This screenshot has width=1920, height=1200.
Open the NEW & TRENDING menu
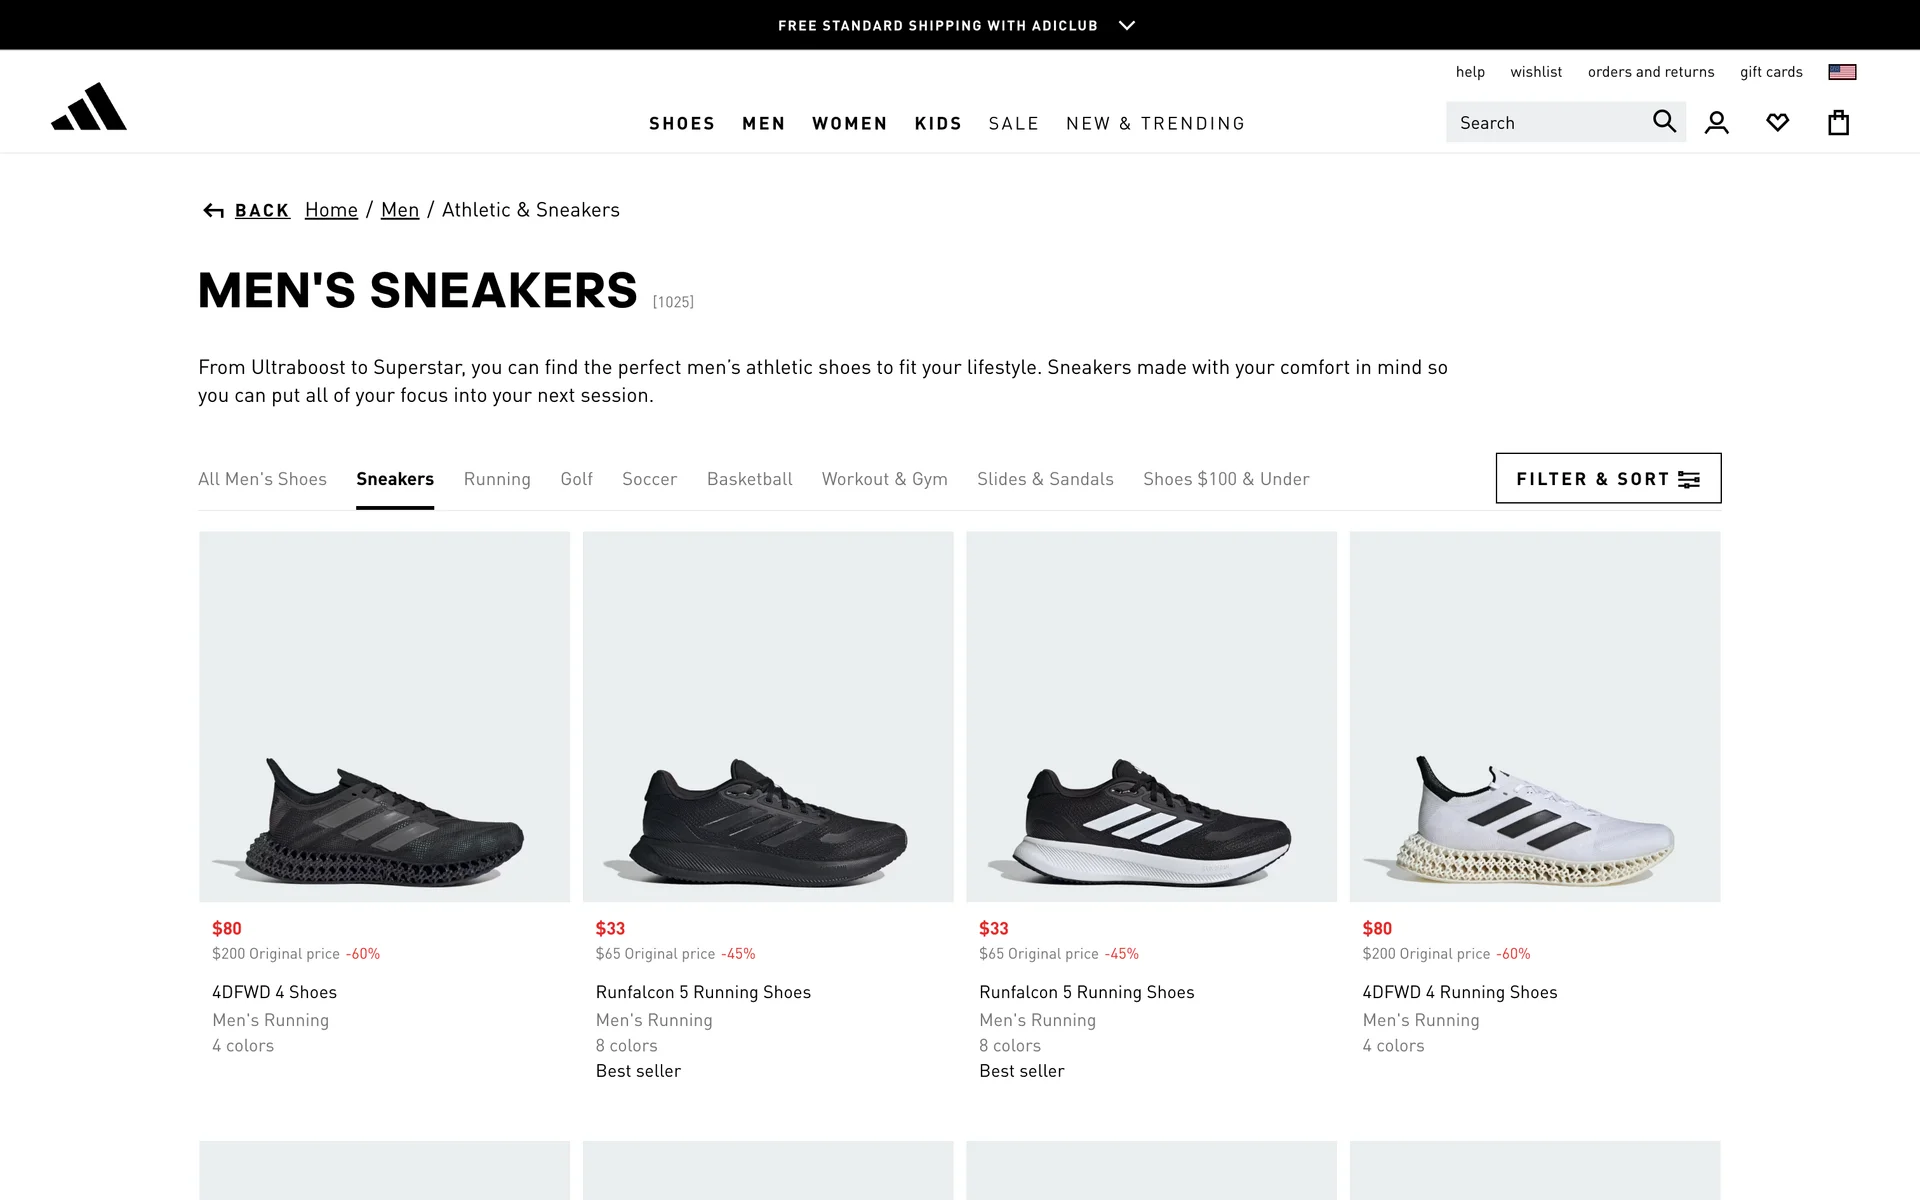[1155, 123]
